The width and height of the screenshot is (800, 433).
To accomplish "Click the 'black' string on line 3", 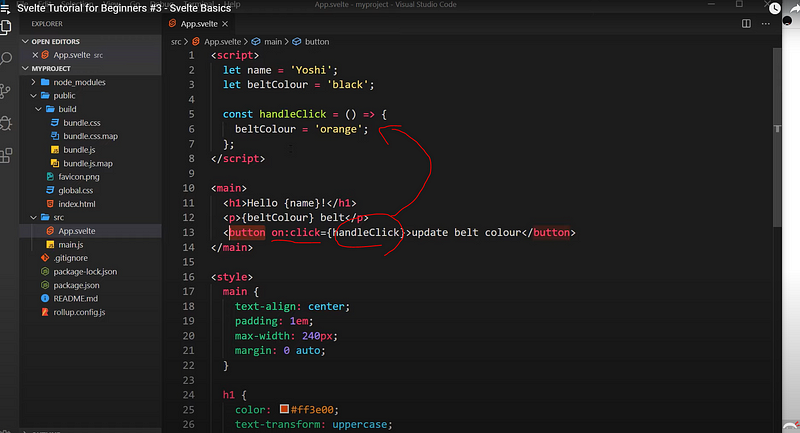I will point(347,85).
